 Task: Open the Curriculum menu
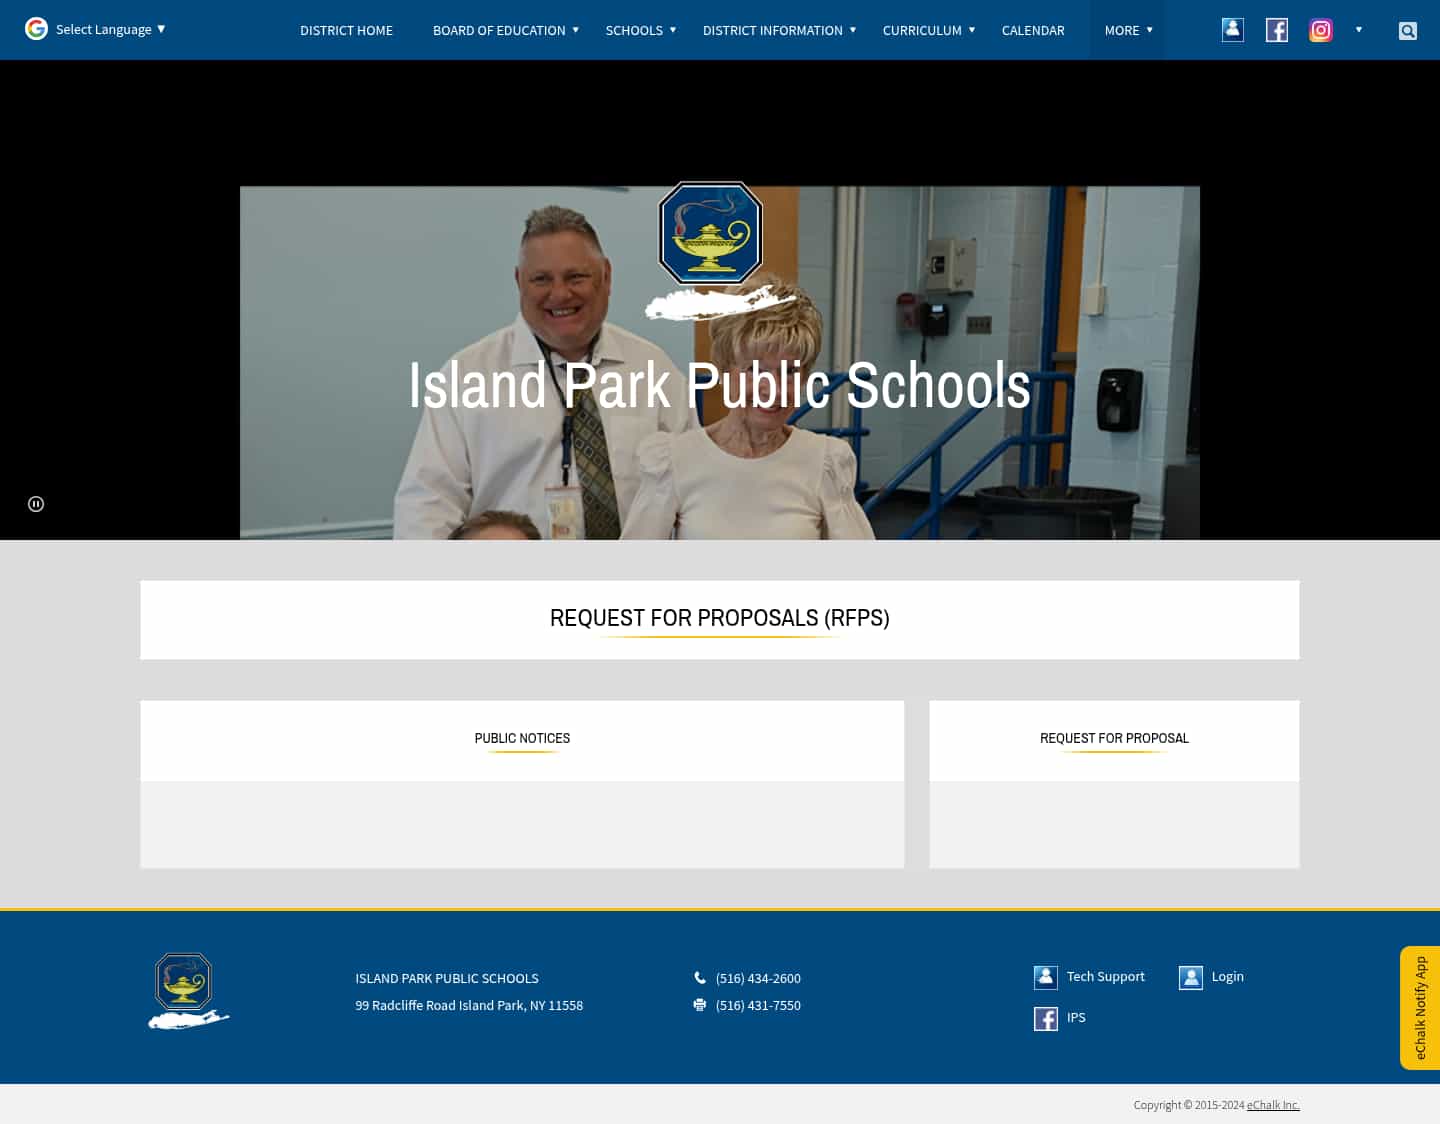point(922,31)
